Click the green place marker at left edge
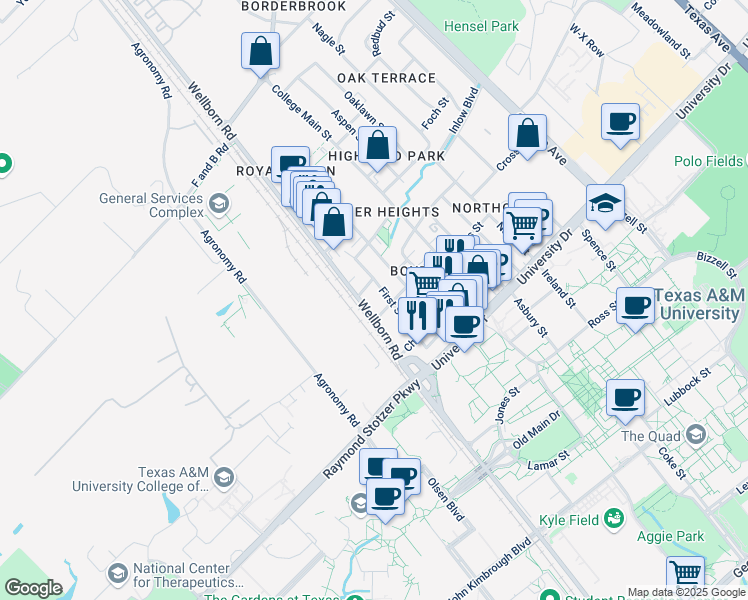The width and height of the screenshot is (748, 600). click(4, 164)
